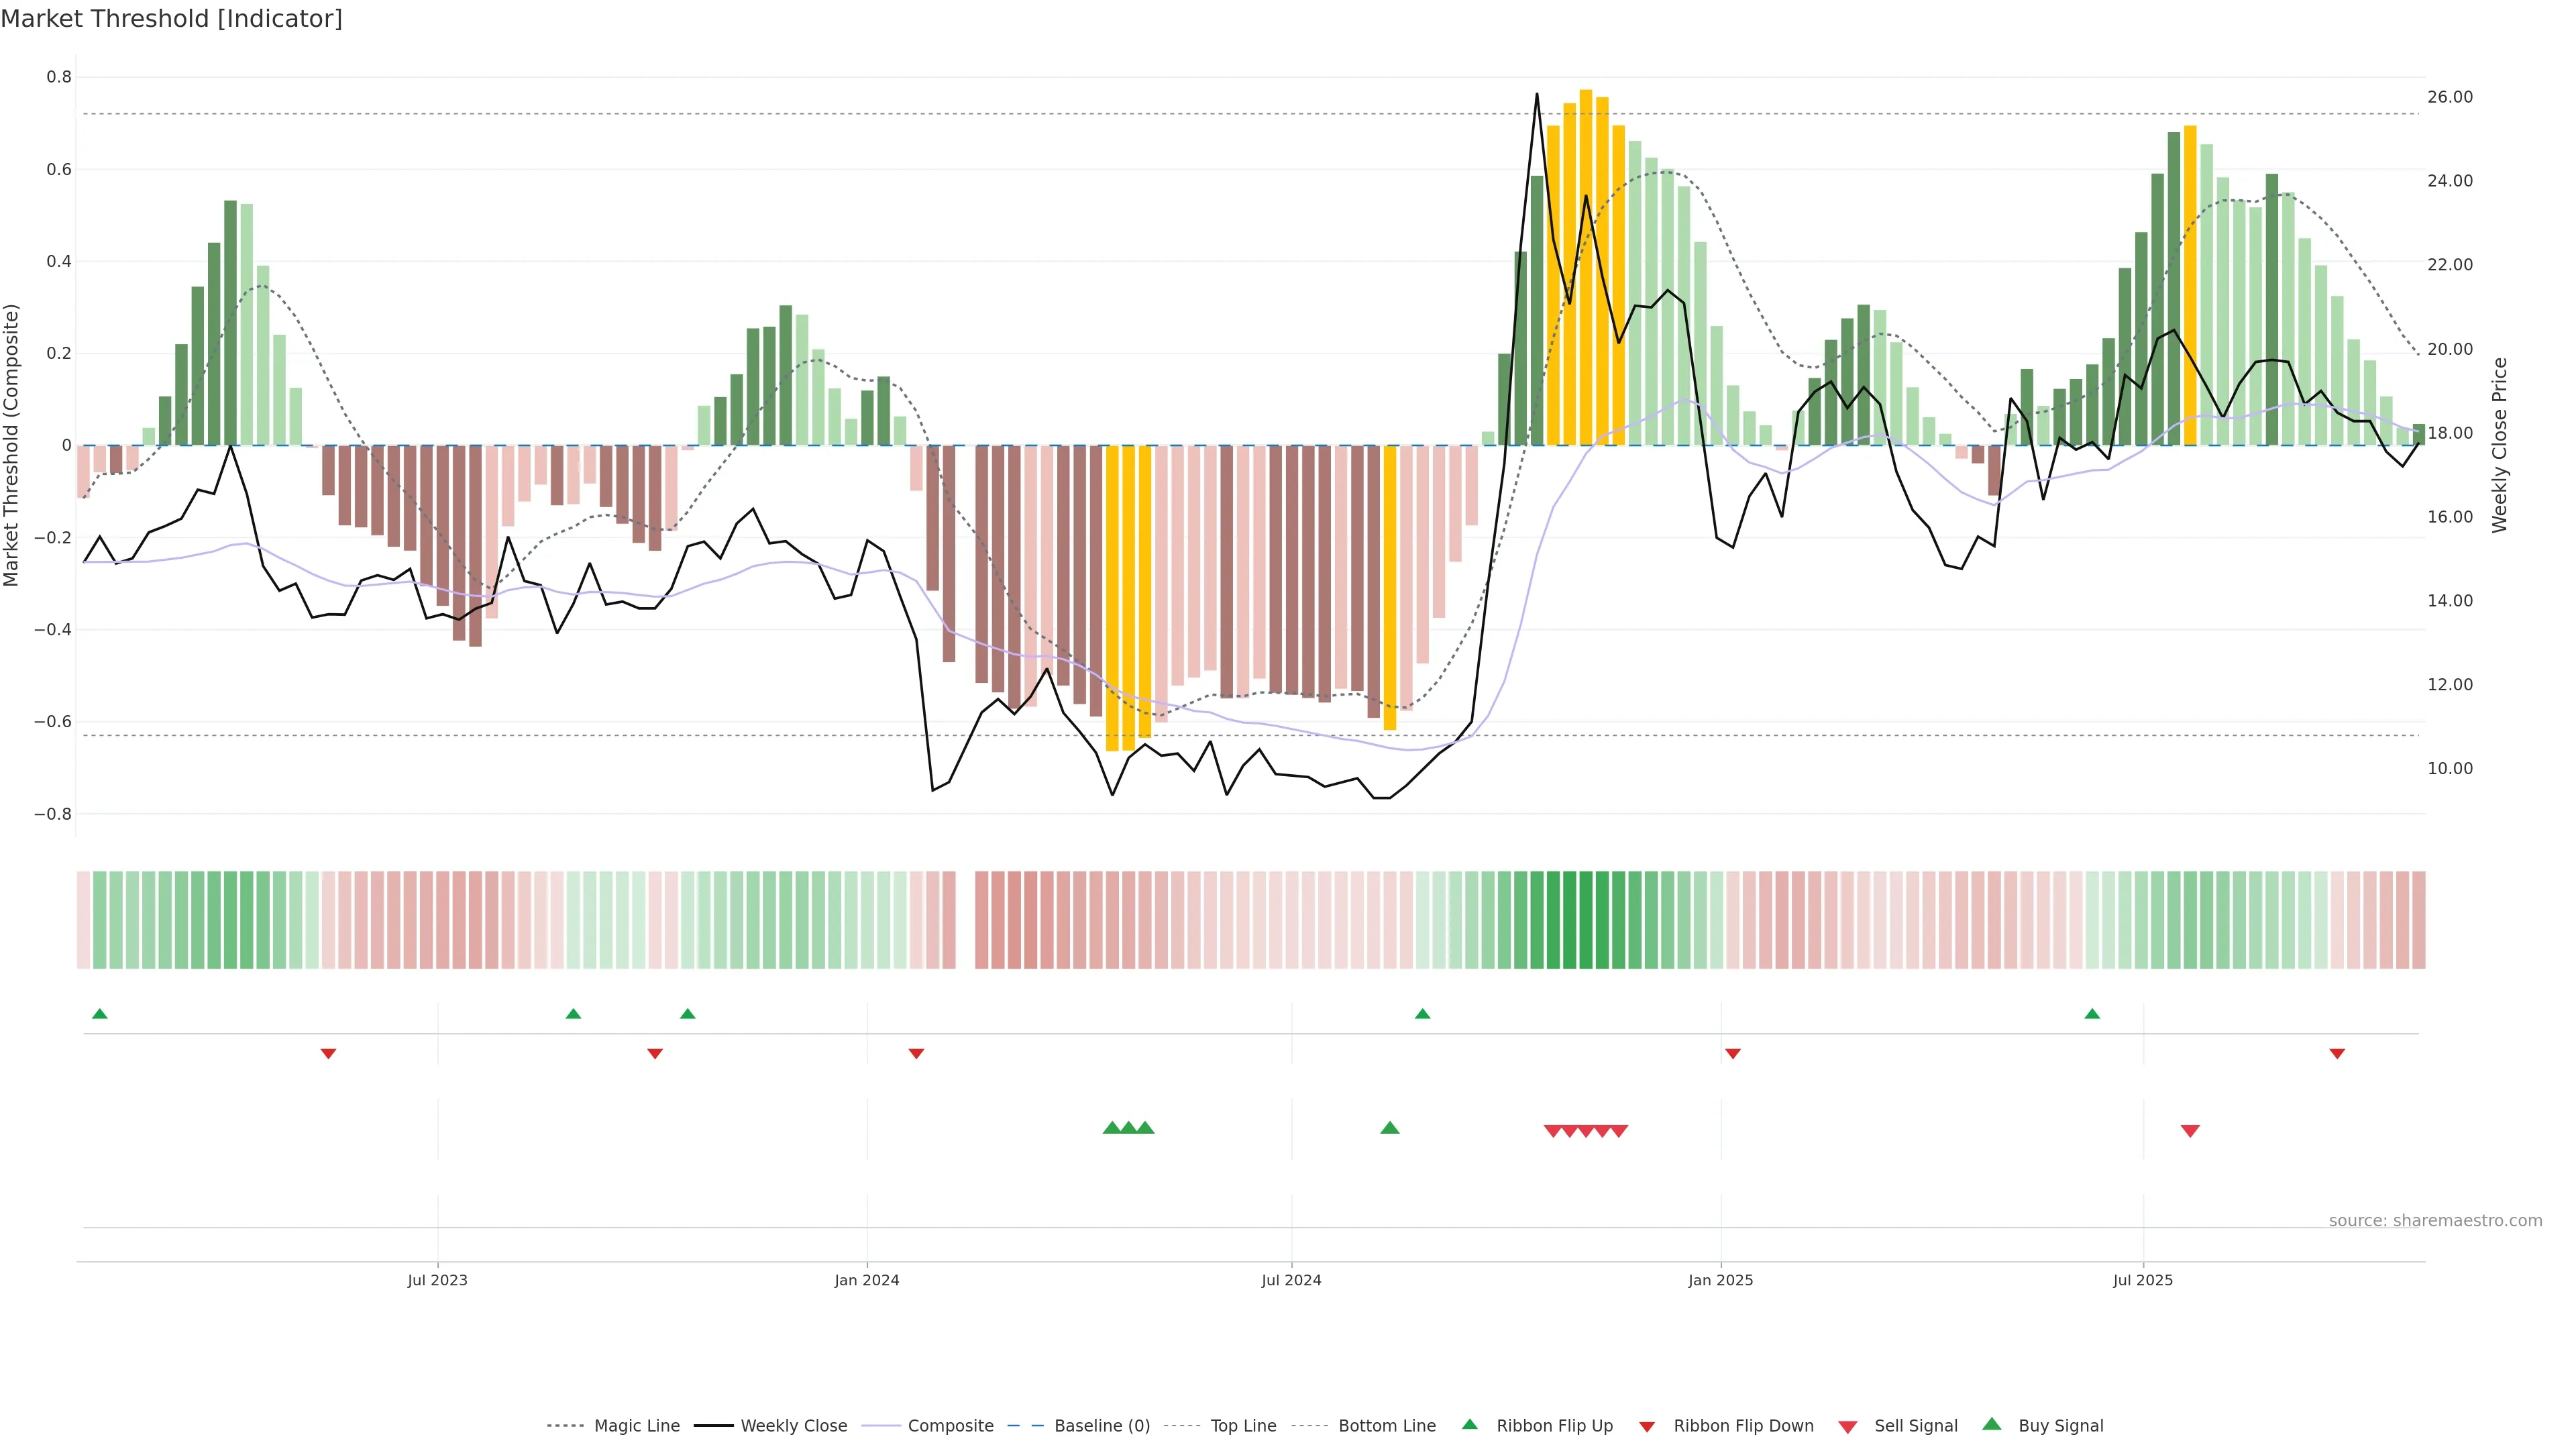Screen dimensions: 2576x1449
Task: Click Ribbon Flip Up marker just before Jul 2025
Action: point(2092,1014)
